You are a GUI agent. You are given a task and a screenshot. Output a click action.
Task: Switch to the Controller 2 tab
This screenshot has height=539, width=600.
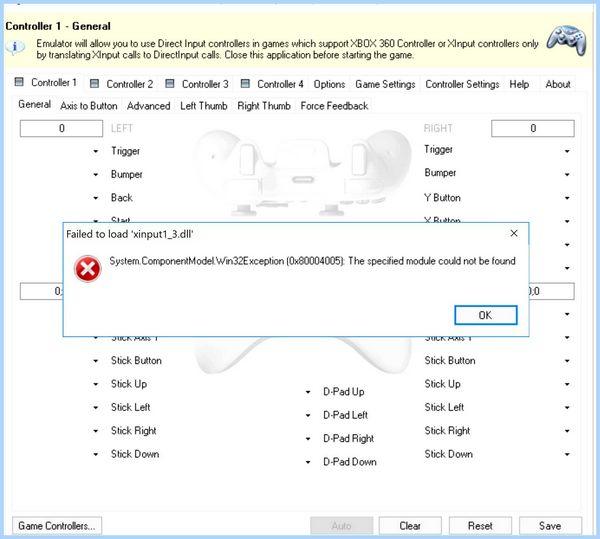pos(122,84)
